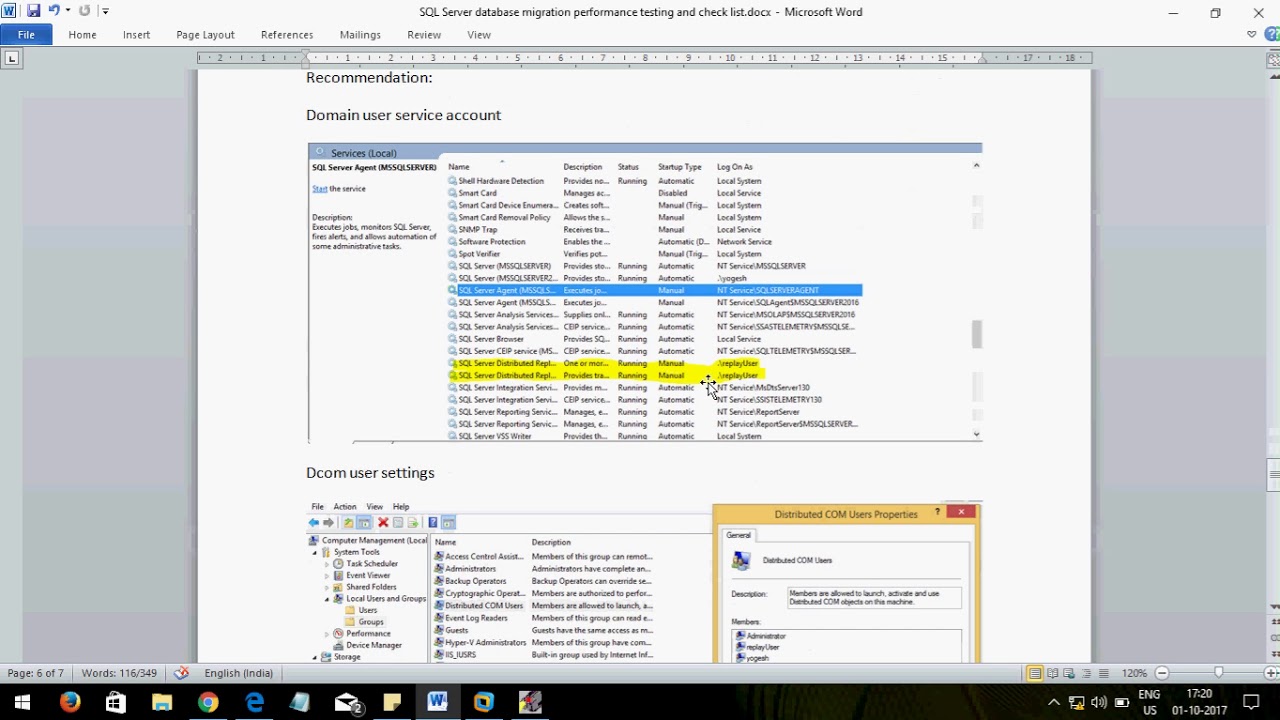Open Microsoft Edge from the taskbar
This screenshot has width=1280, height=720.
[x=254, y=702]
